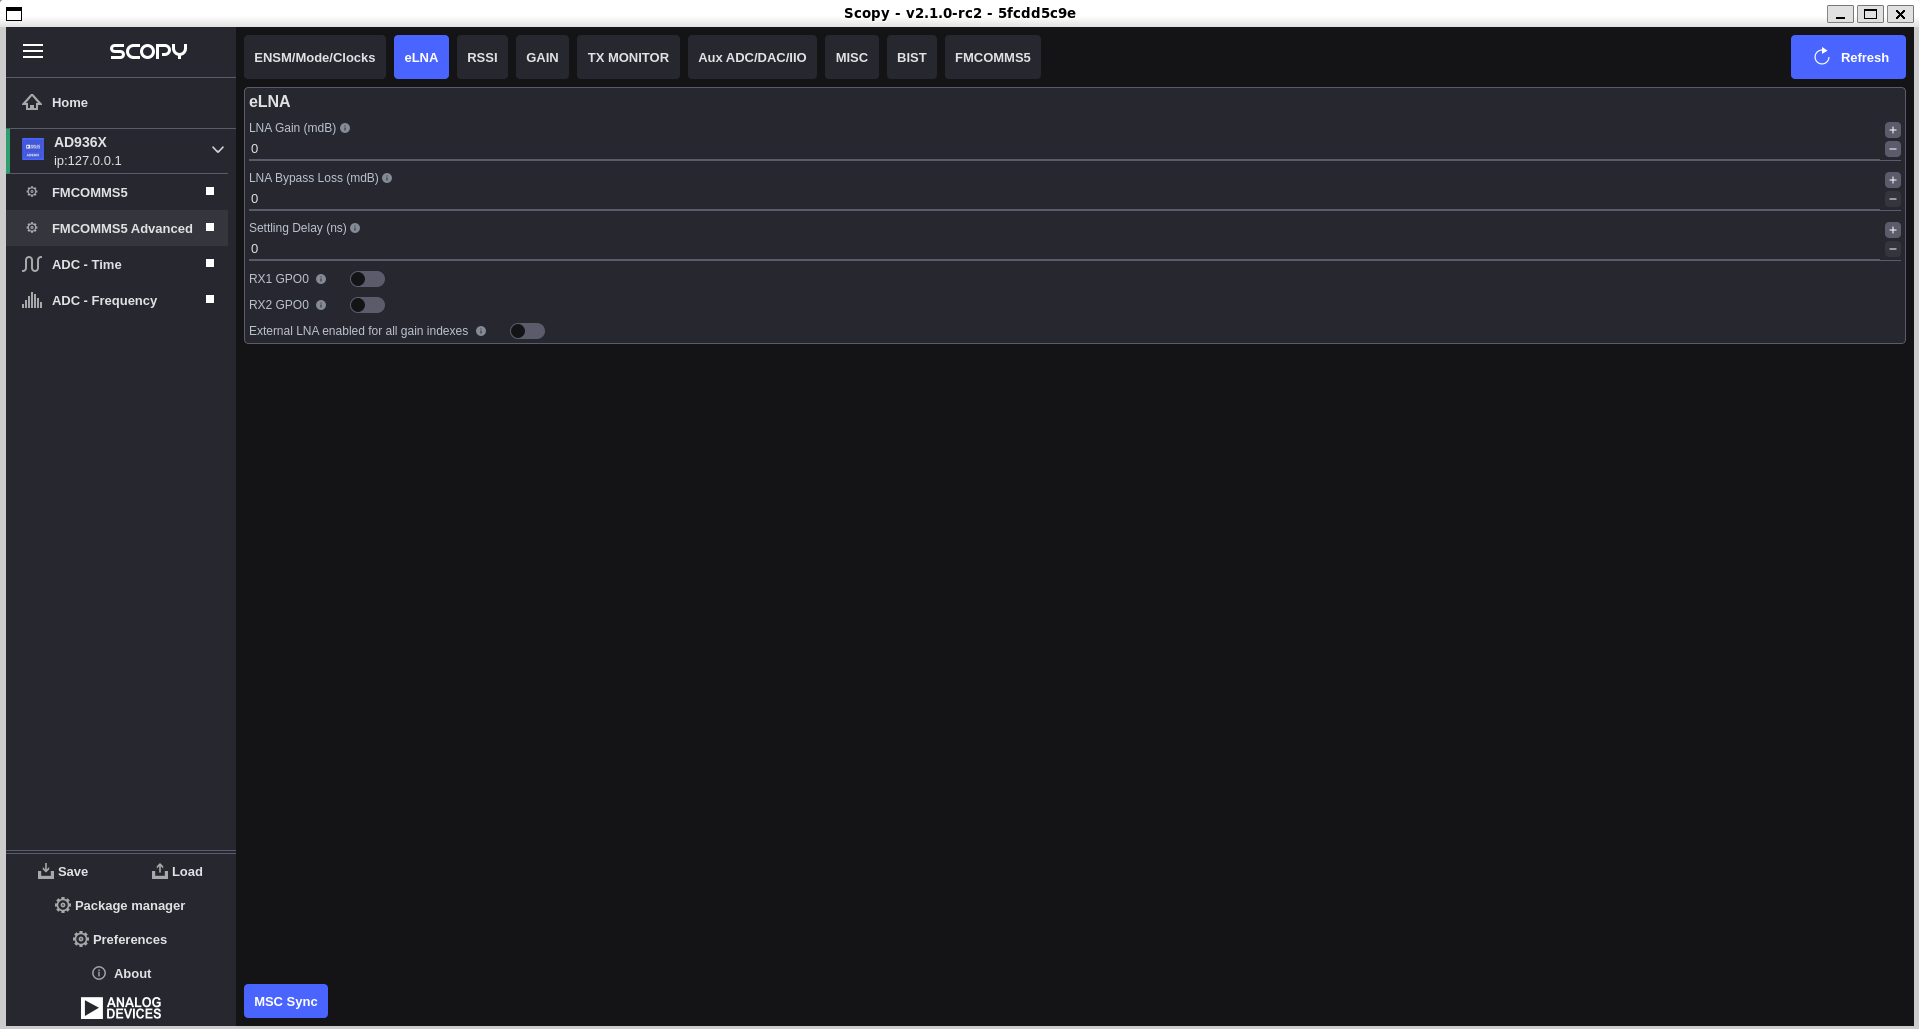This screenshot has width=1919, height=1029.
Task: Click the Preferences gear icon
Action: click(81, 939)
